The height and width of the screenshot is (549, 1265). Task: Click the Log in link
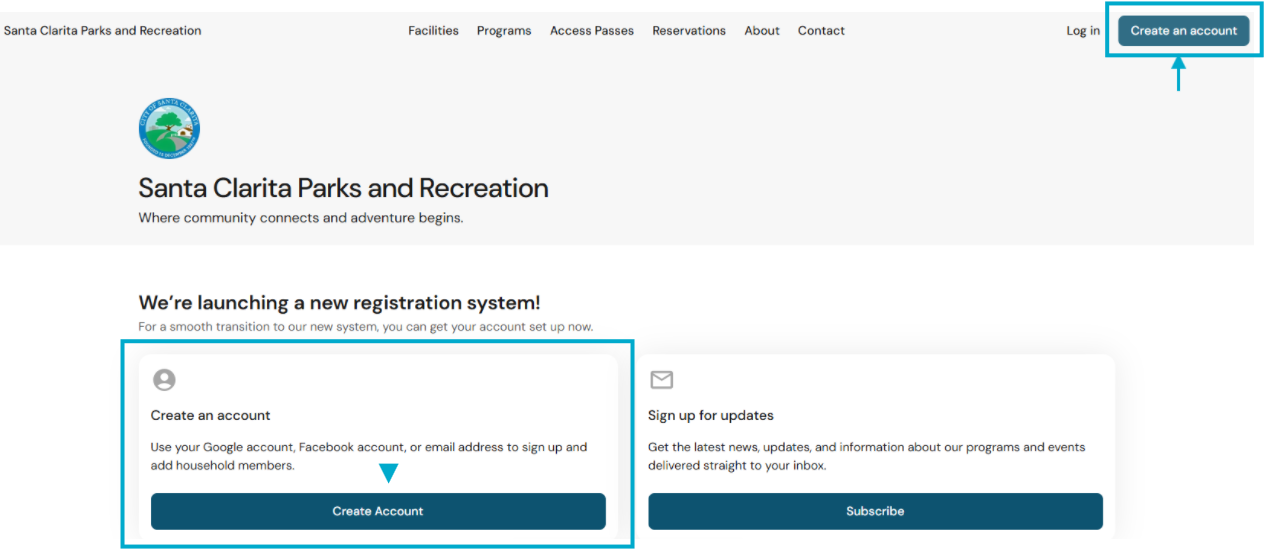(1083, 31)
